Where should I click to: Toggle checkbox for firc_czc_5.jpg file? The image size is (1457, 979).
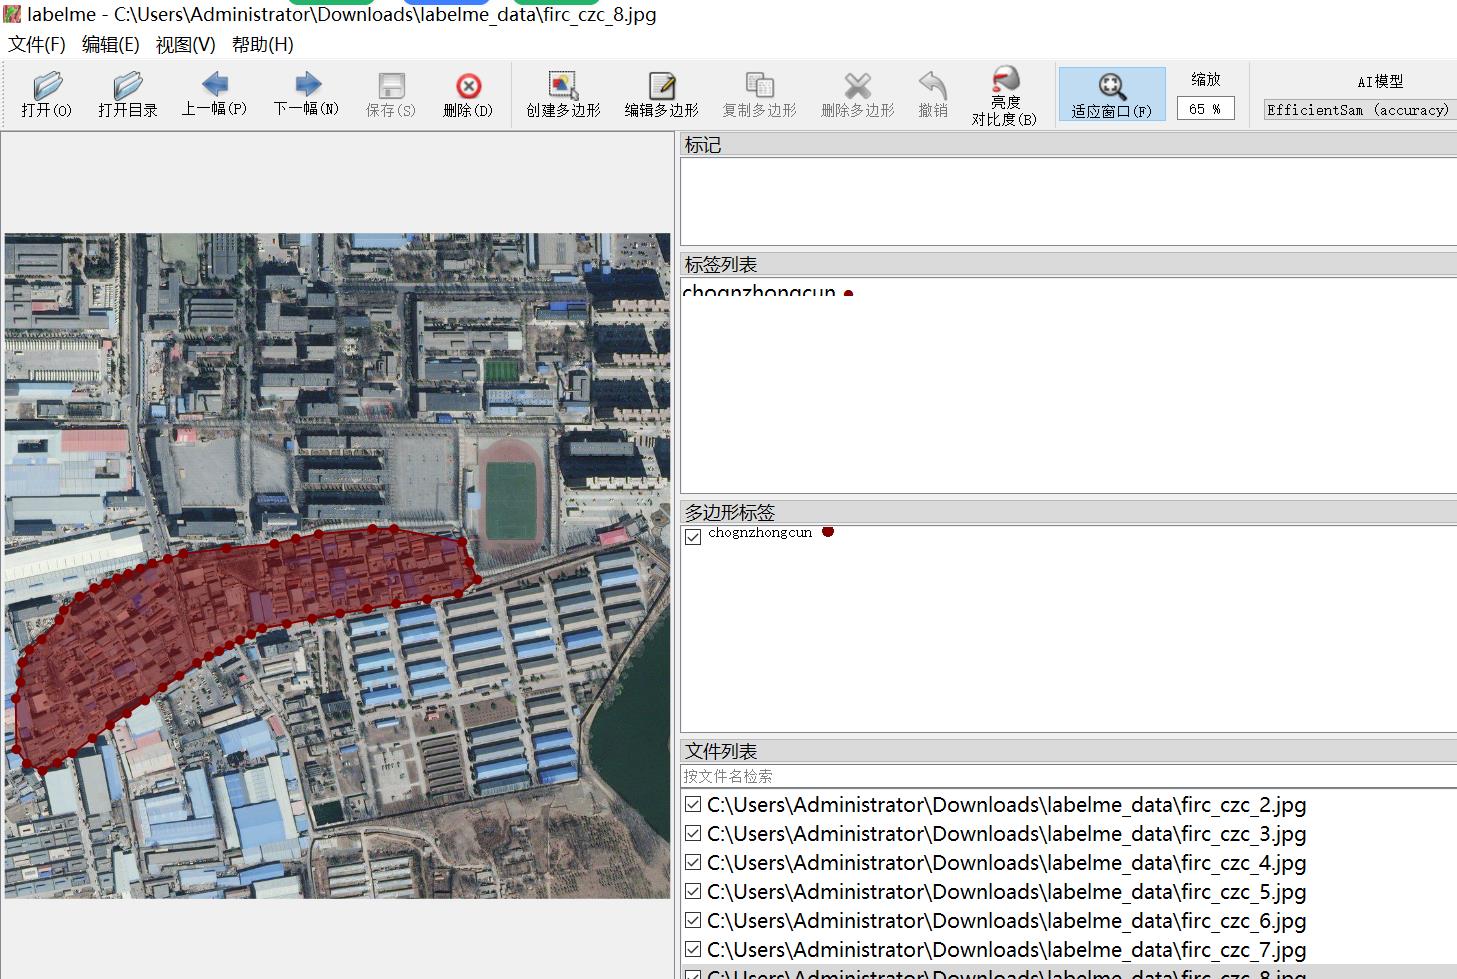click(x=693, y=892)
